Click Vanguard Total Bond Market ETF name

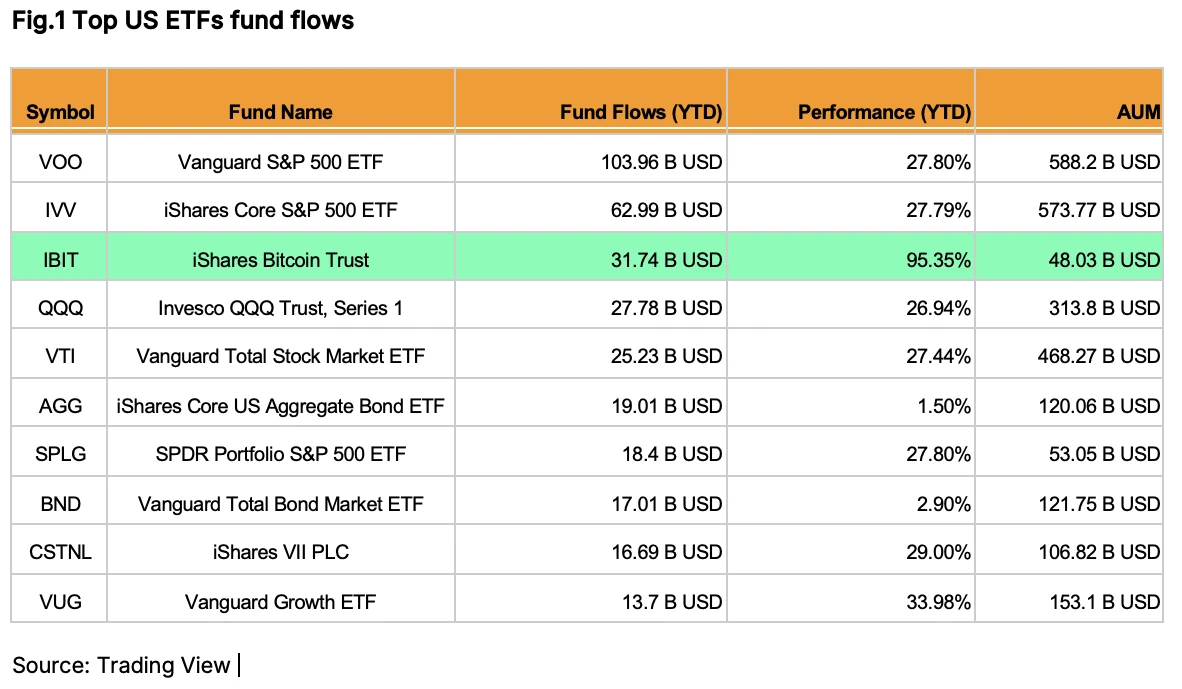[280, 504]
